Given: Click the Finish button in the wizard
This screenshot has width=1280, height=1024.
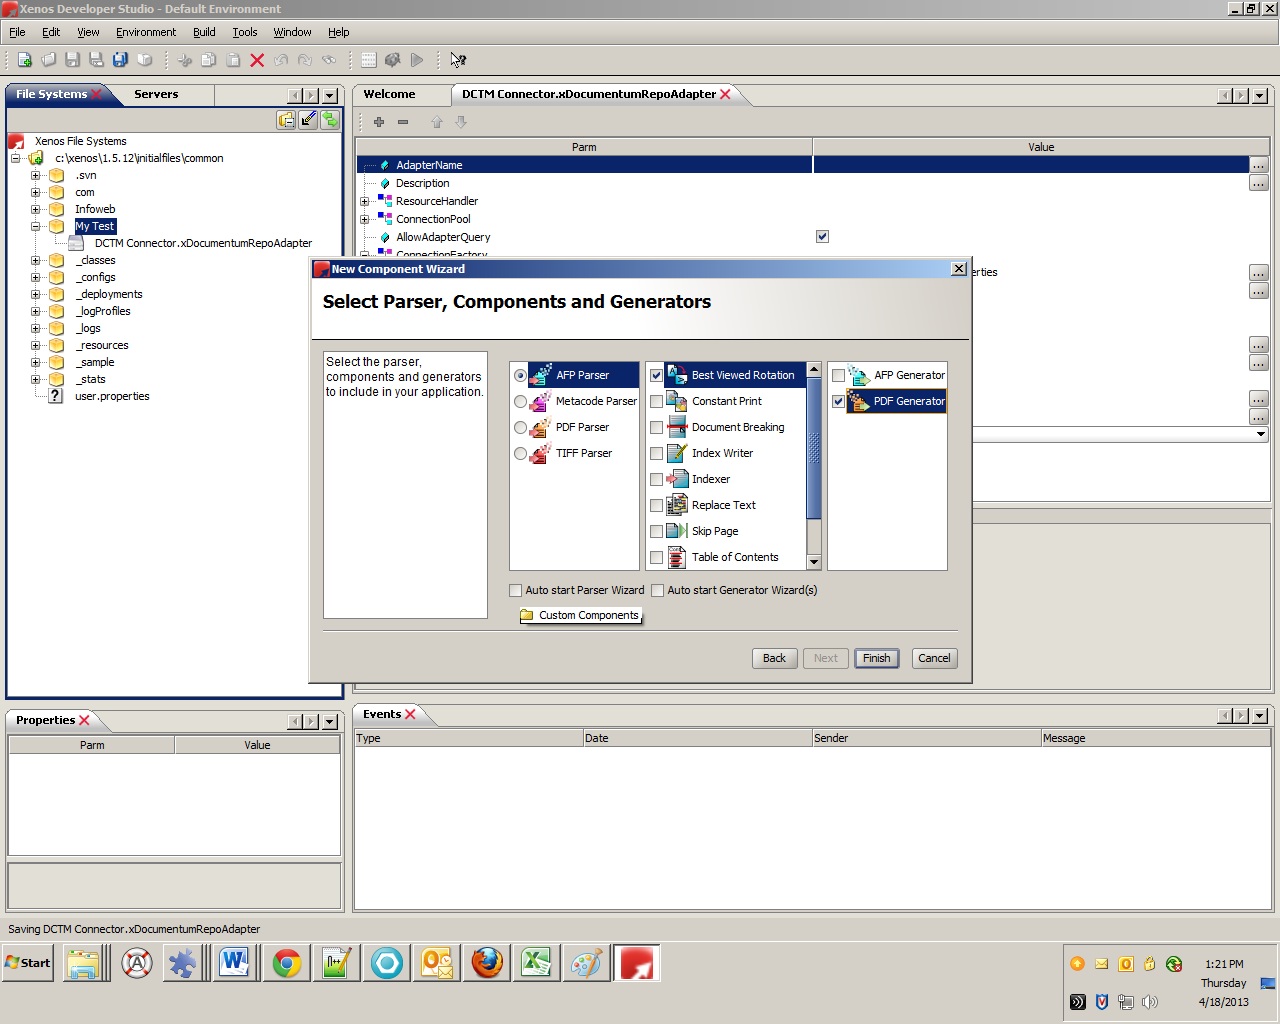Looking at the screenshot, I should click(876, 658).
